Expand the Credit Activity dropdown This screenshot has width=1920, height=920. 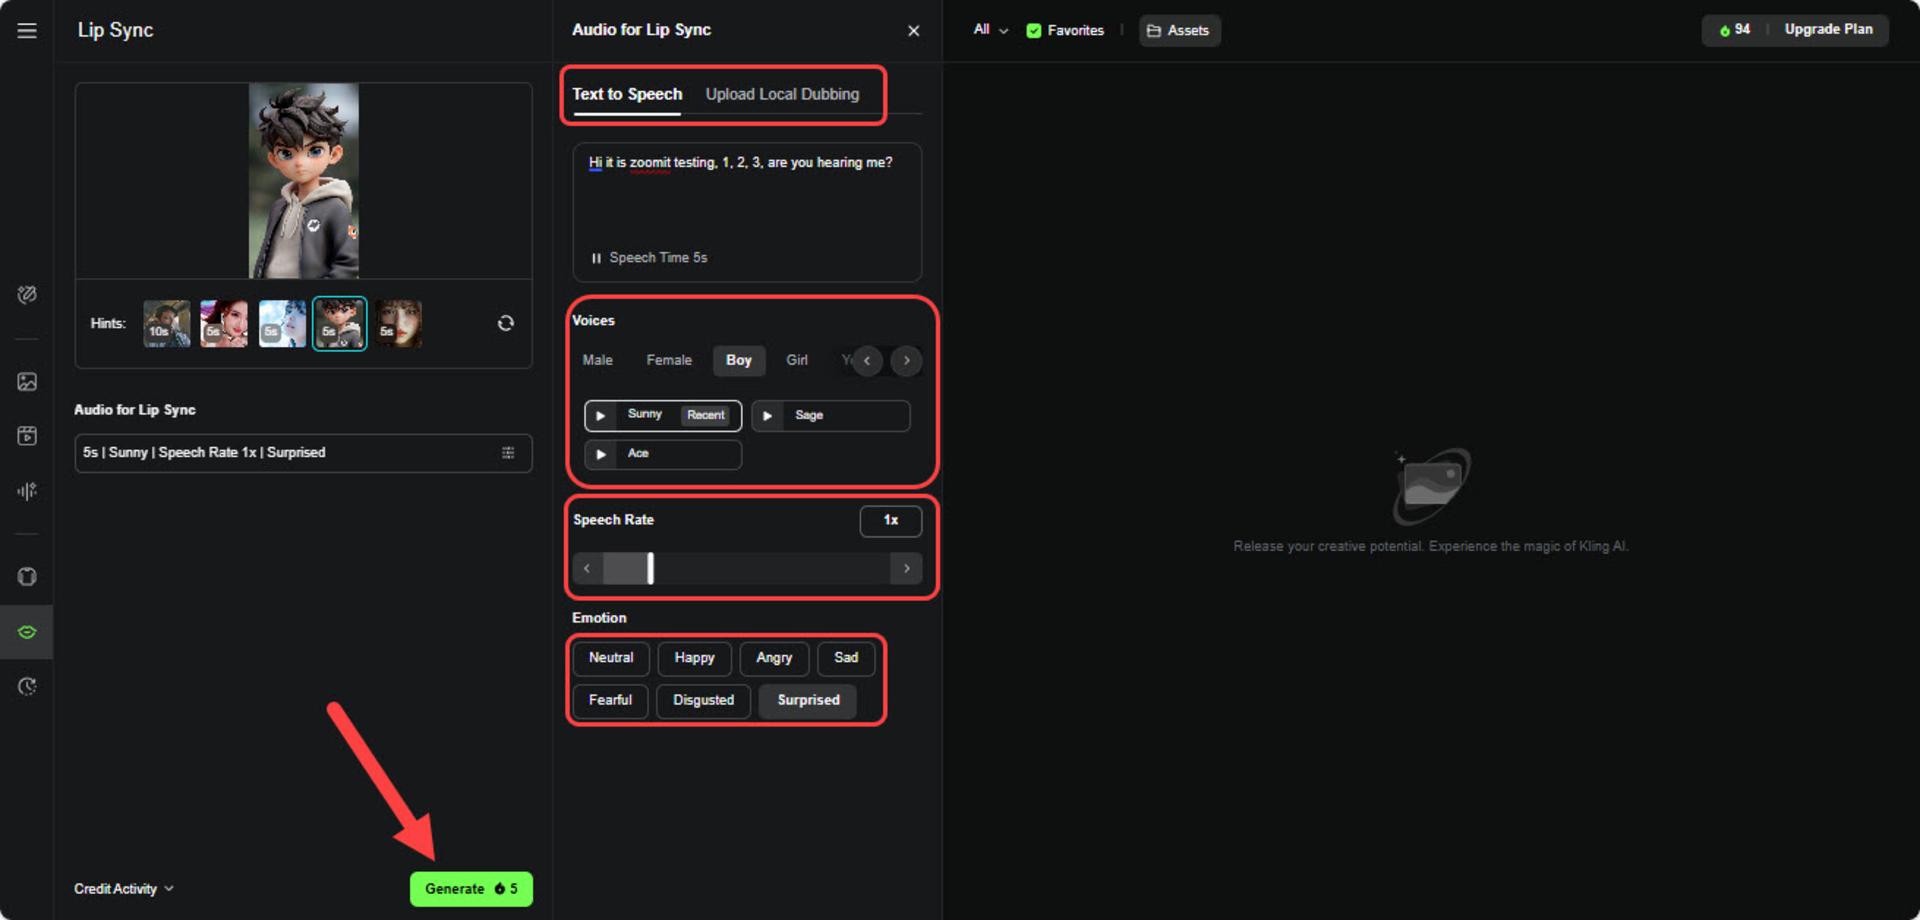pos(124,889)
